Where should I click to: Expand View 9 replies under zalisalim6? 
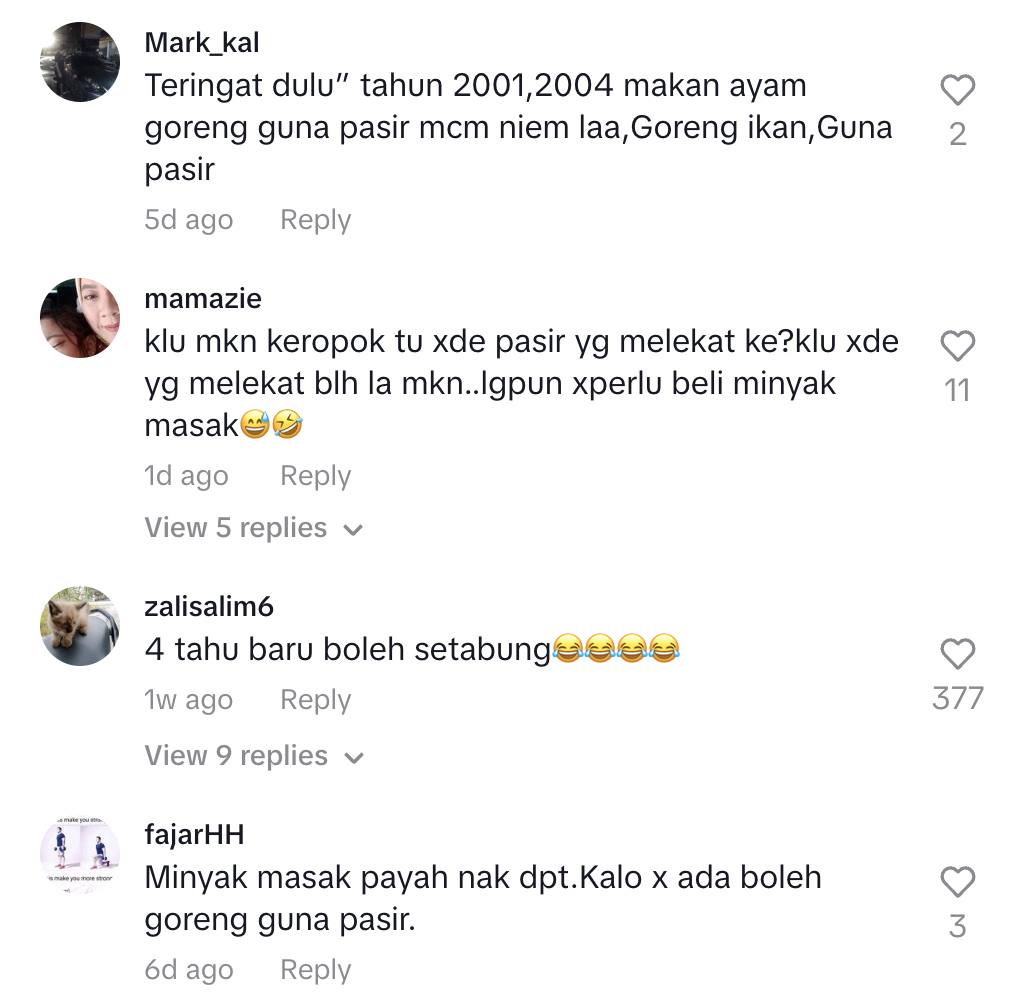point(254,756)
